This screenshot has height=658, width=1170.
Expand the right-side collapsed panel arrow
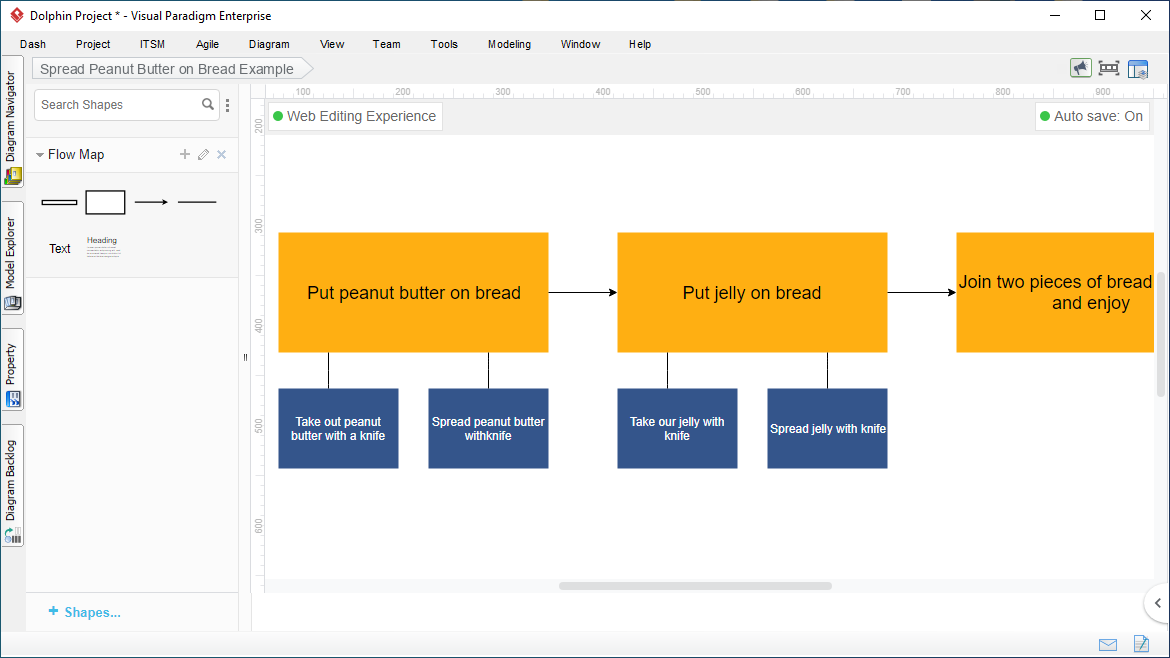click(x=1157, y=603)
